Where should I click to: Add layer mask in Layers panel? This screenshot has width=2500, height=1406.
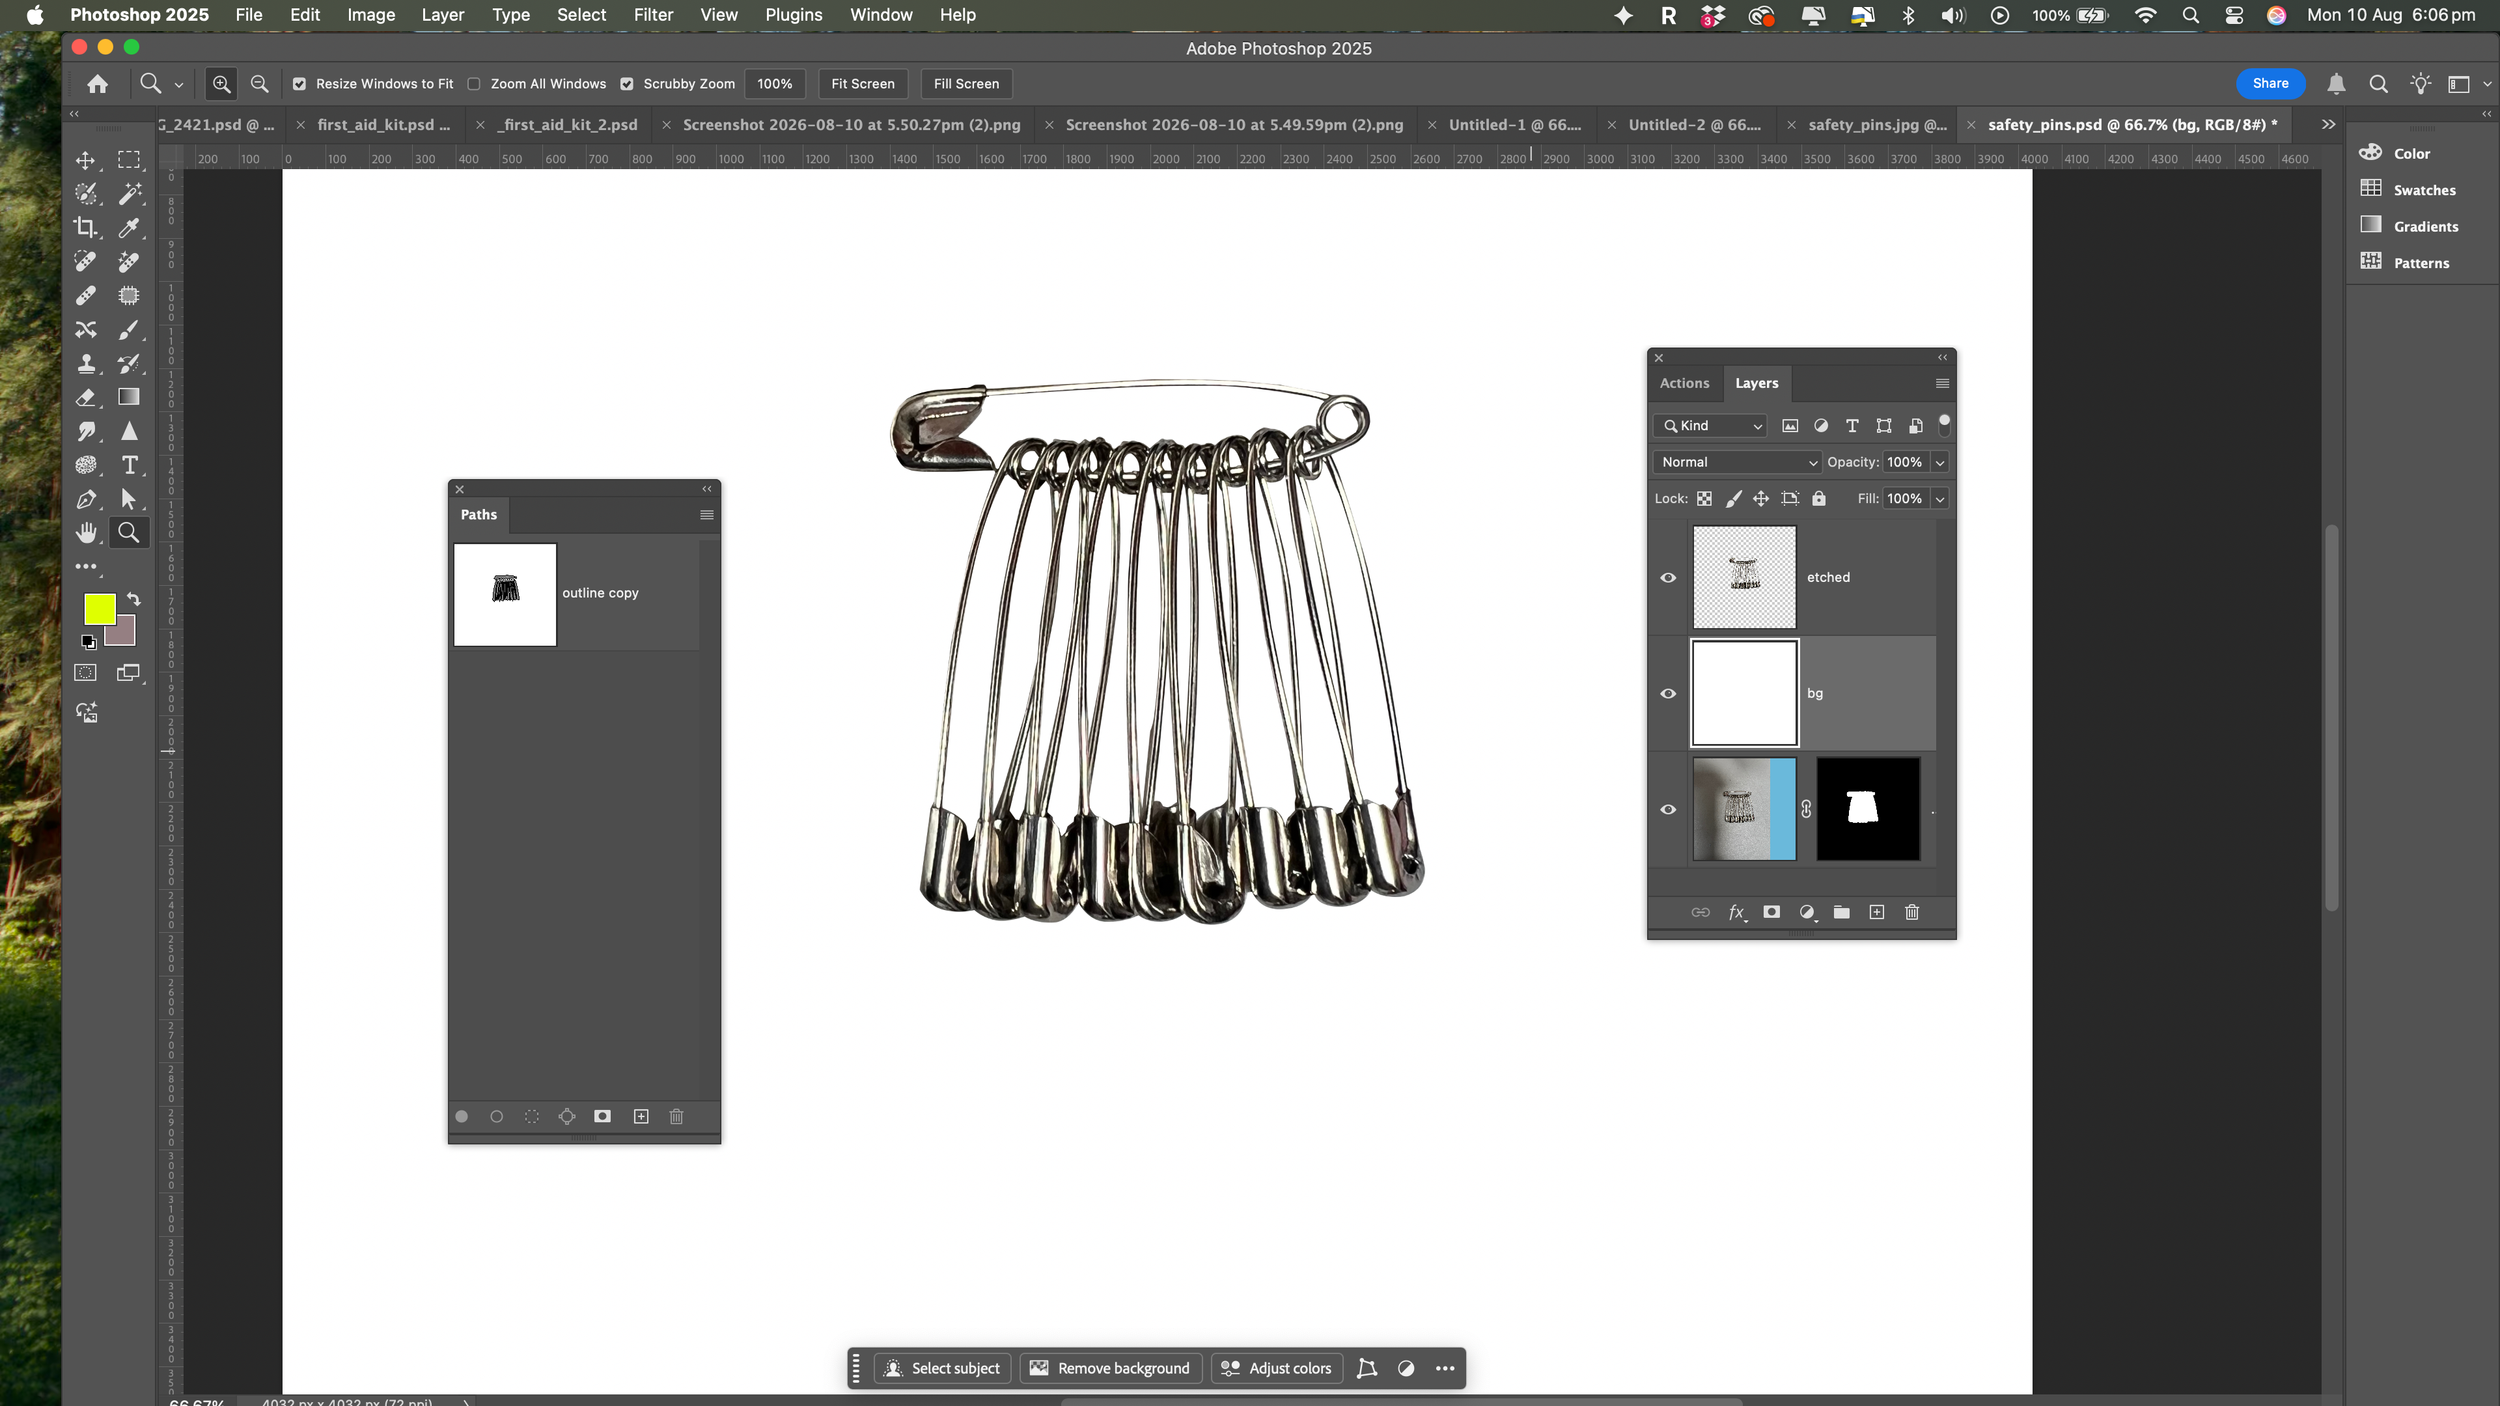[1772, 912]
